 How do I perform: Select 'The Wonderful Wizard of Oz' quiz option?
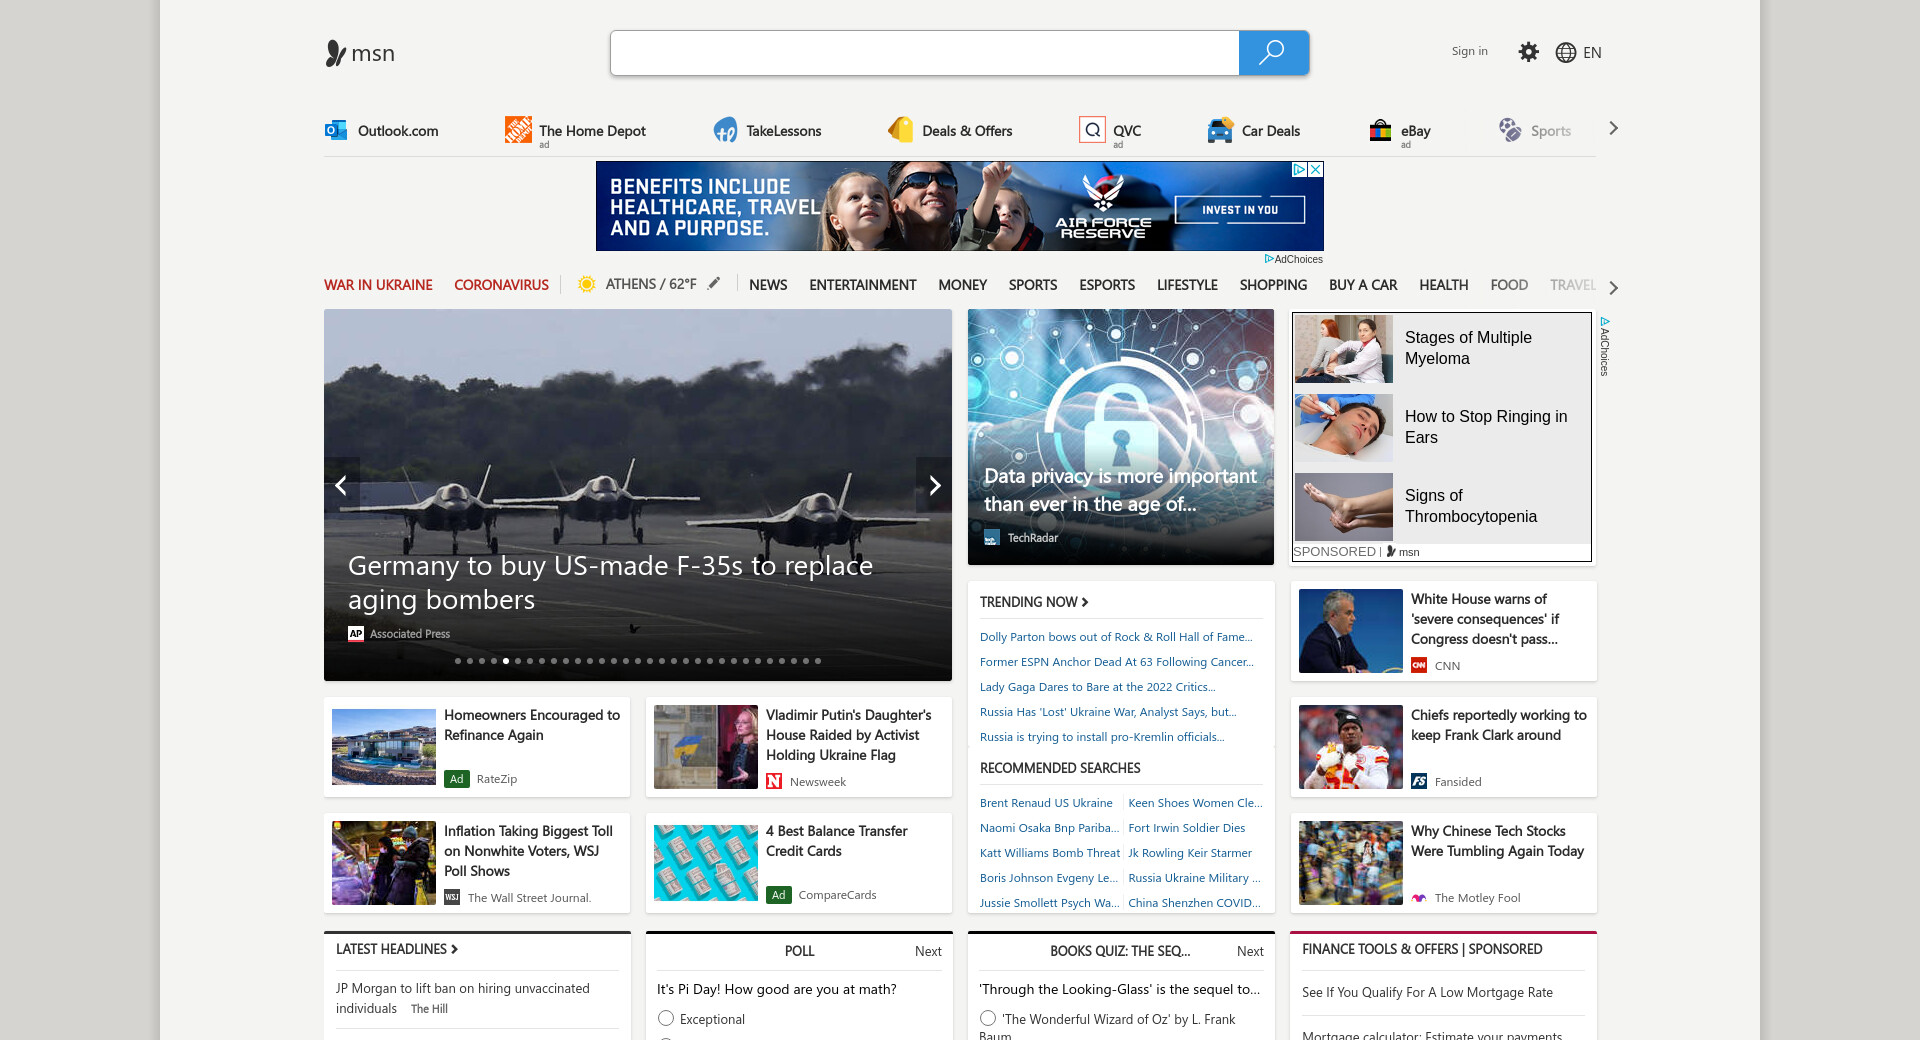988,1018
